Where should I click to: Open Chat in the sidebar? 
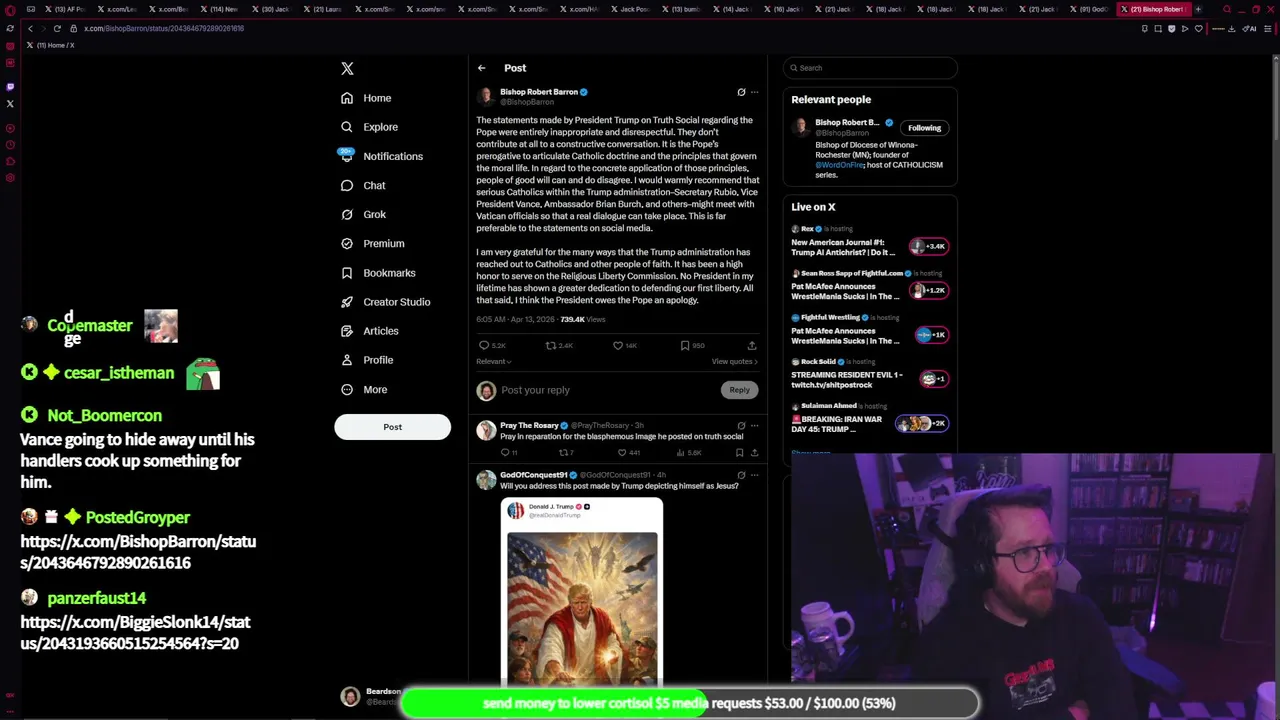[x=363, y=185]
